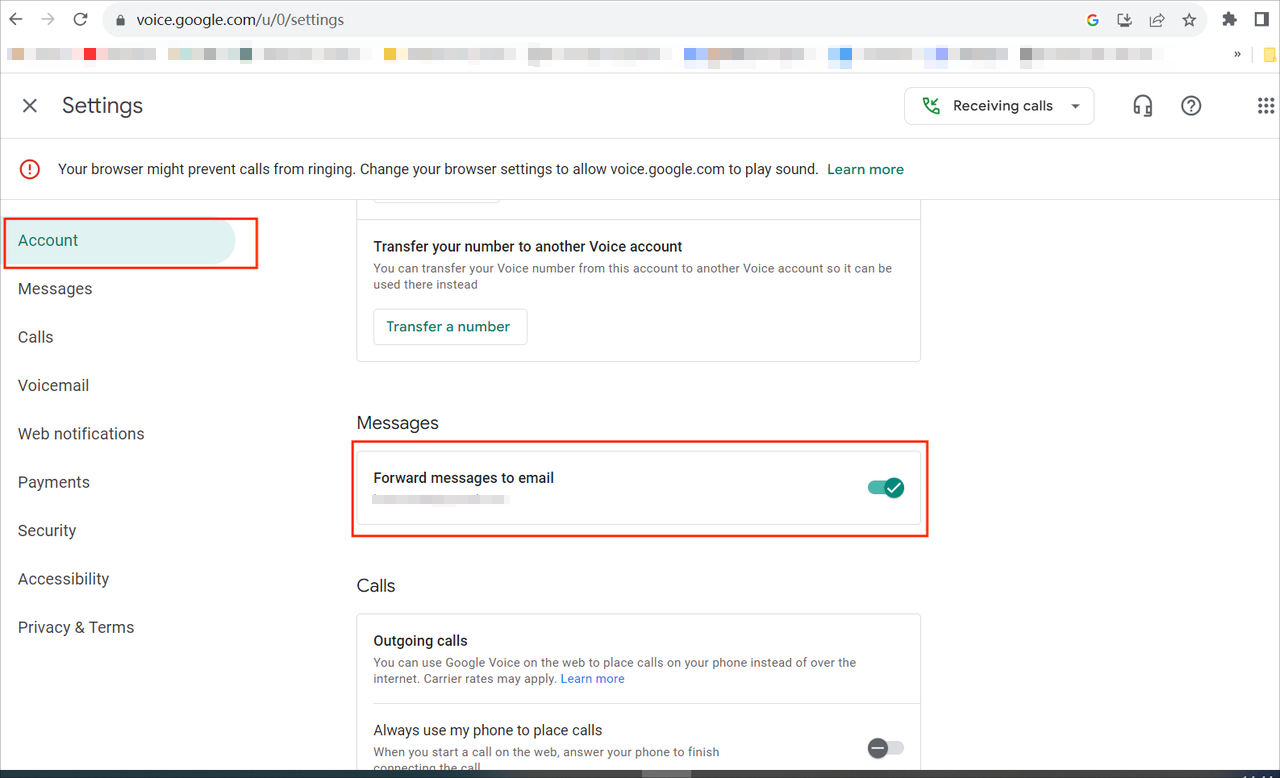Reload the page using browser refresh icon
This screenshot has width=1280, height=778.
click(80, 19)
